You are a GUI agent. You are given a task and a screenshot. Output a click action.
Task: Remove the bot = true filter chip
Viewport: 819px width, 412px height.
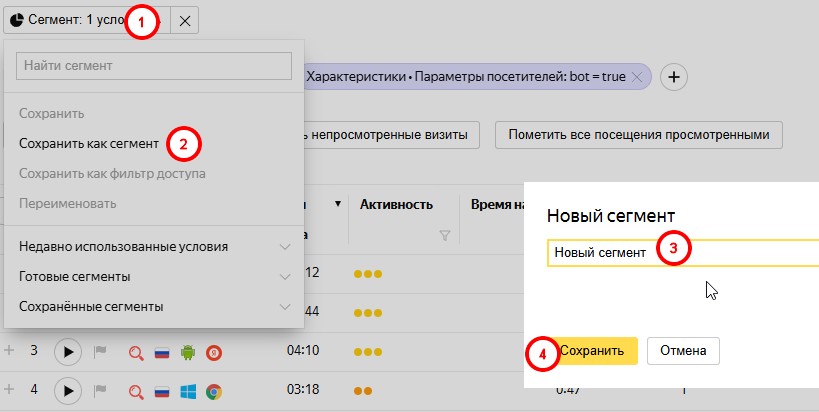coord(637,77)
